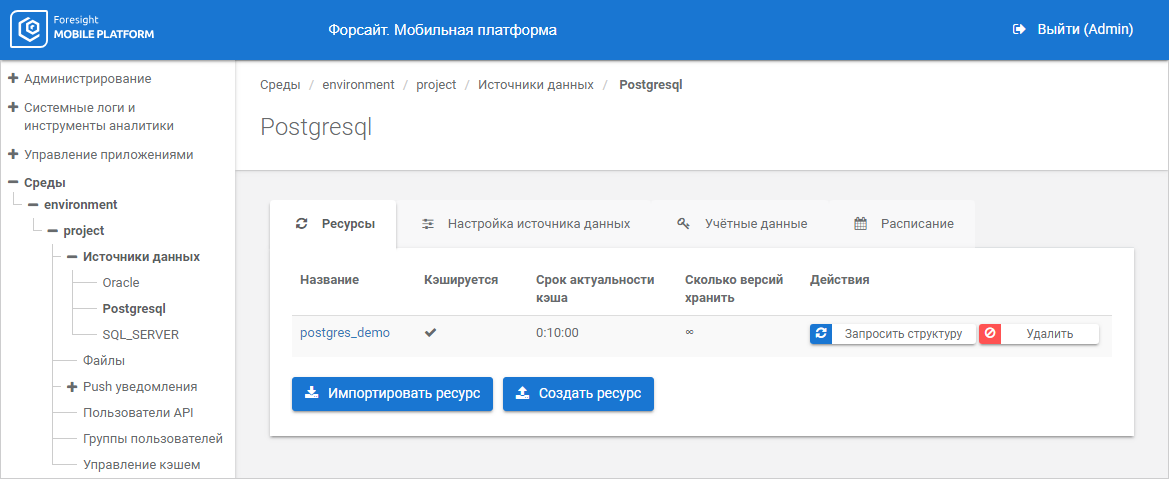Go to Источники данных breadcrumb
Screen dimensions: 1169x479
[x=535, y=85]
